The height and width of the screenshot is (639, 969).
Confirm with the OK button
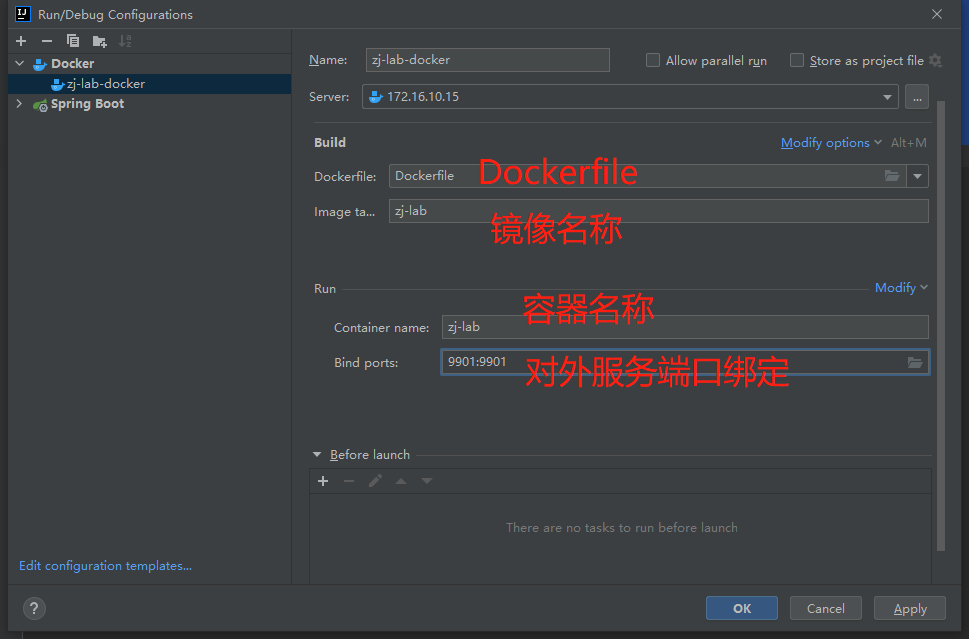(742, 608)
